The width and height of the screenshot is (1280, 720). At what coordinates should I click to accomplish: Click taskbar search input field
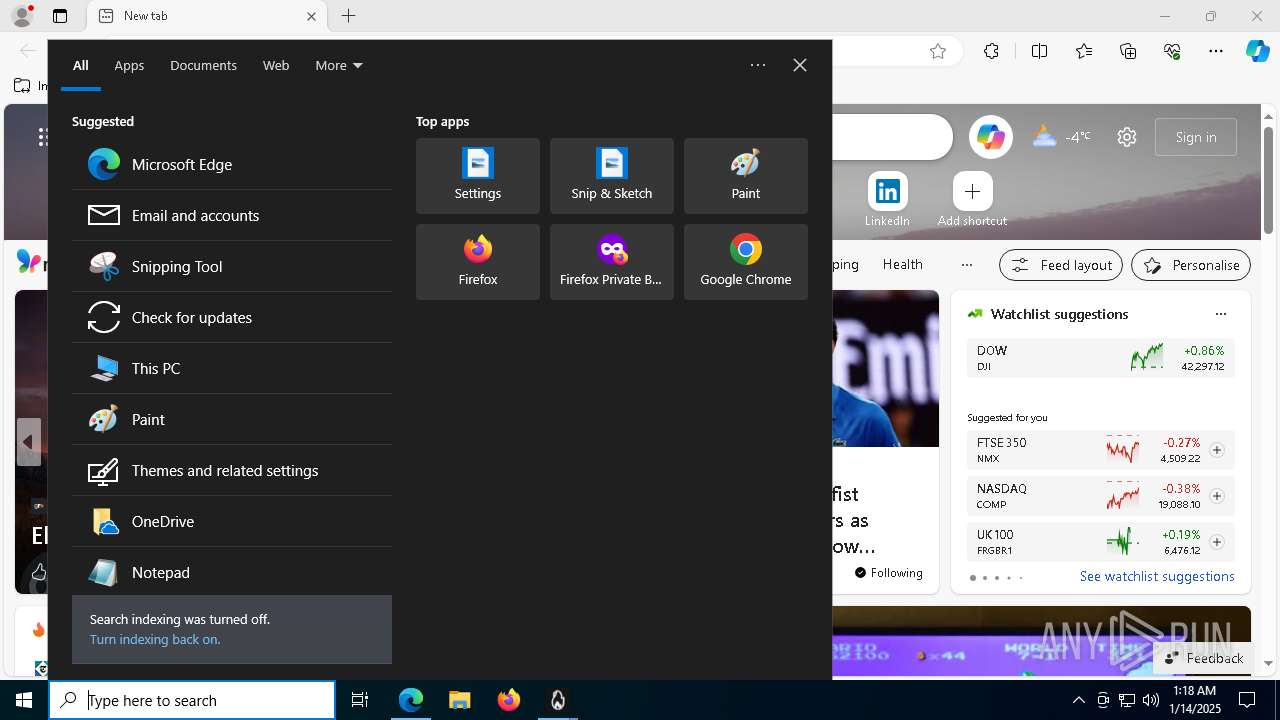192,700
